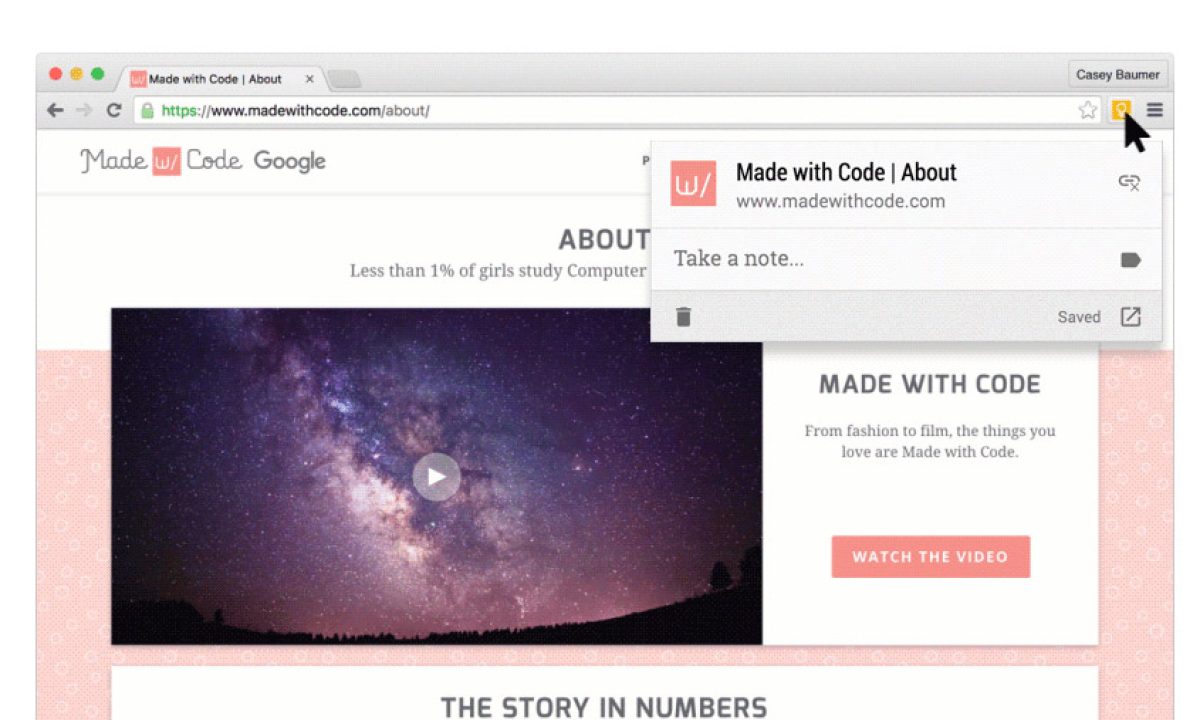Click the Casey Baumer profile button
Image resolution: width=1200 pixels, height=720 pixels.
click(1117, 75)
